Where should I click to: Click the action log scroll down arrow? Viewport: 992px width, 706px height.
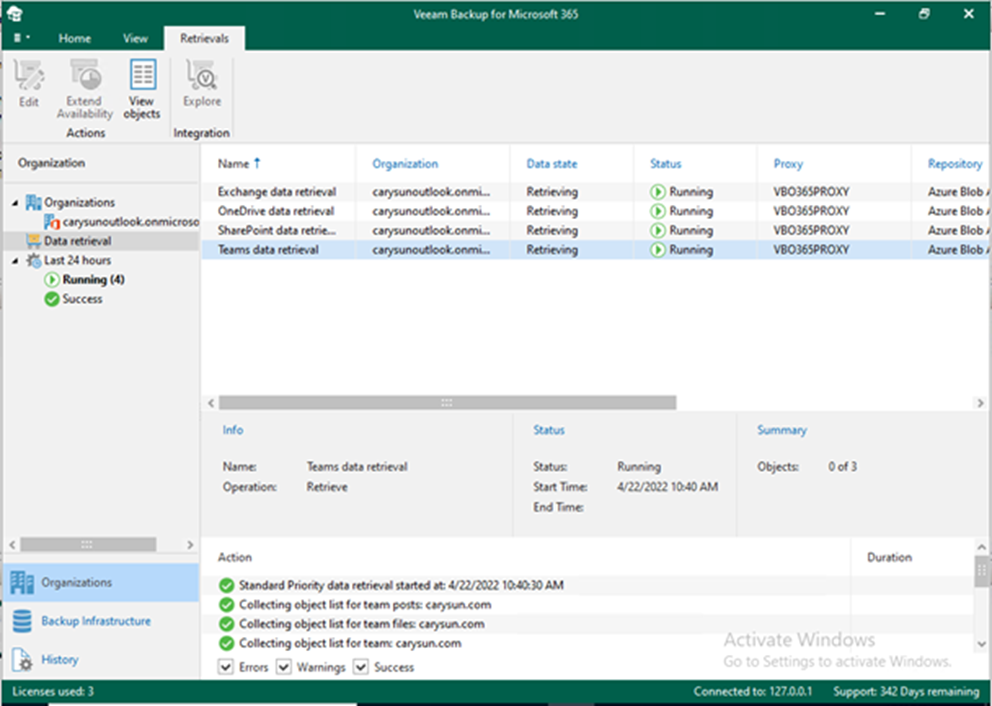(981, 645)
